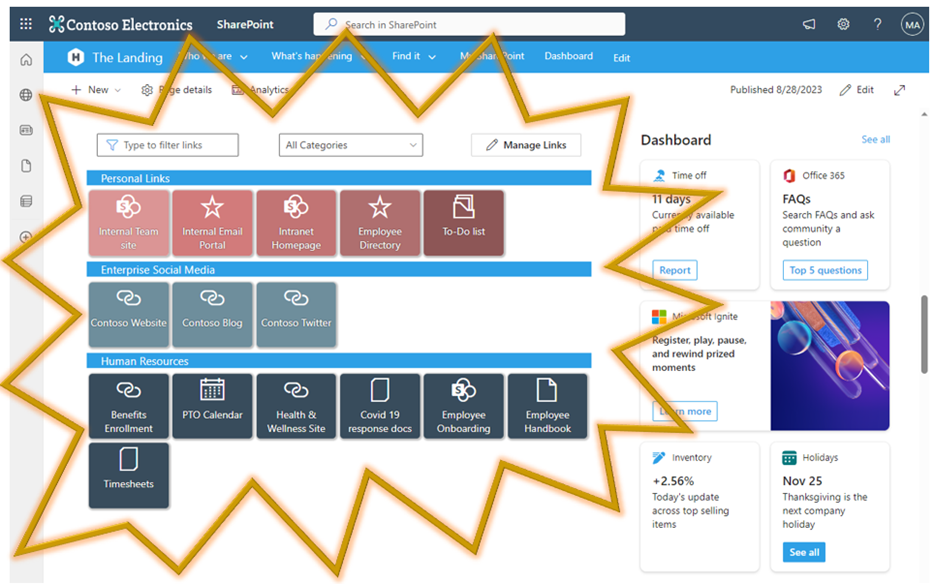Expand the New page dropdown
Screen dimensions: 934x584
tap(96, 90)
